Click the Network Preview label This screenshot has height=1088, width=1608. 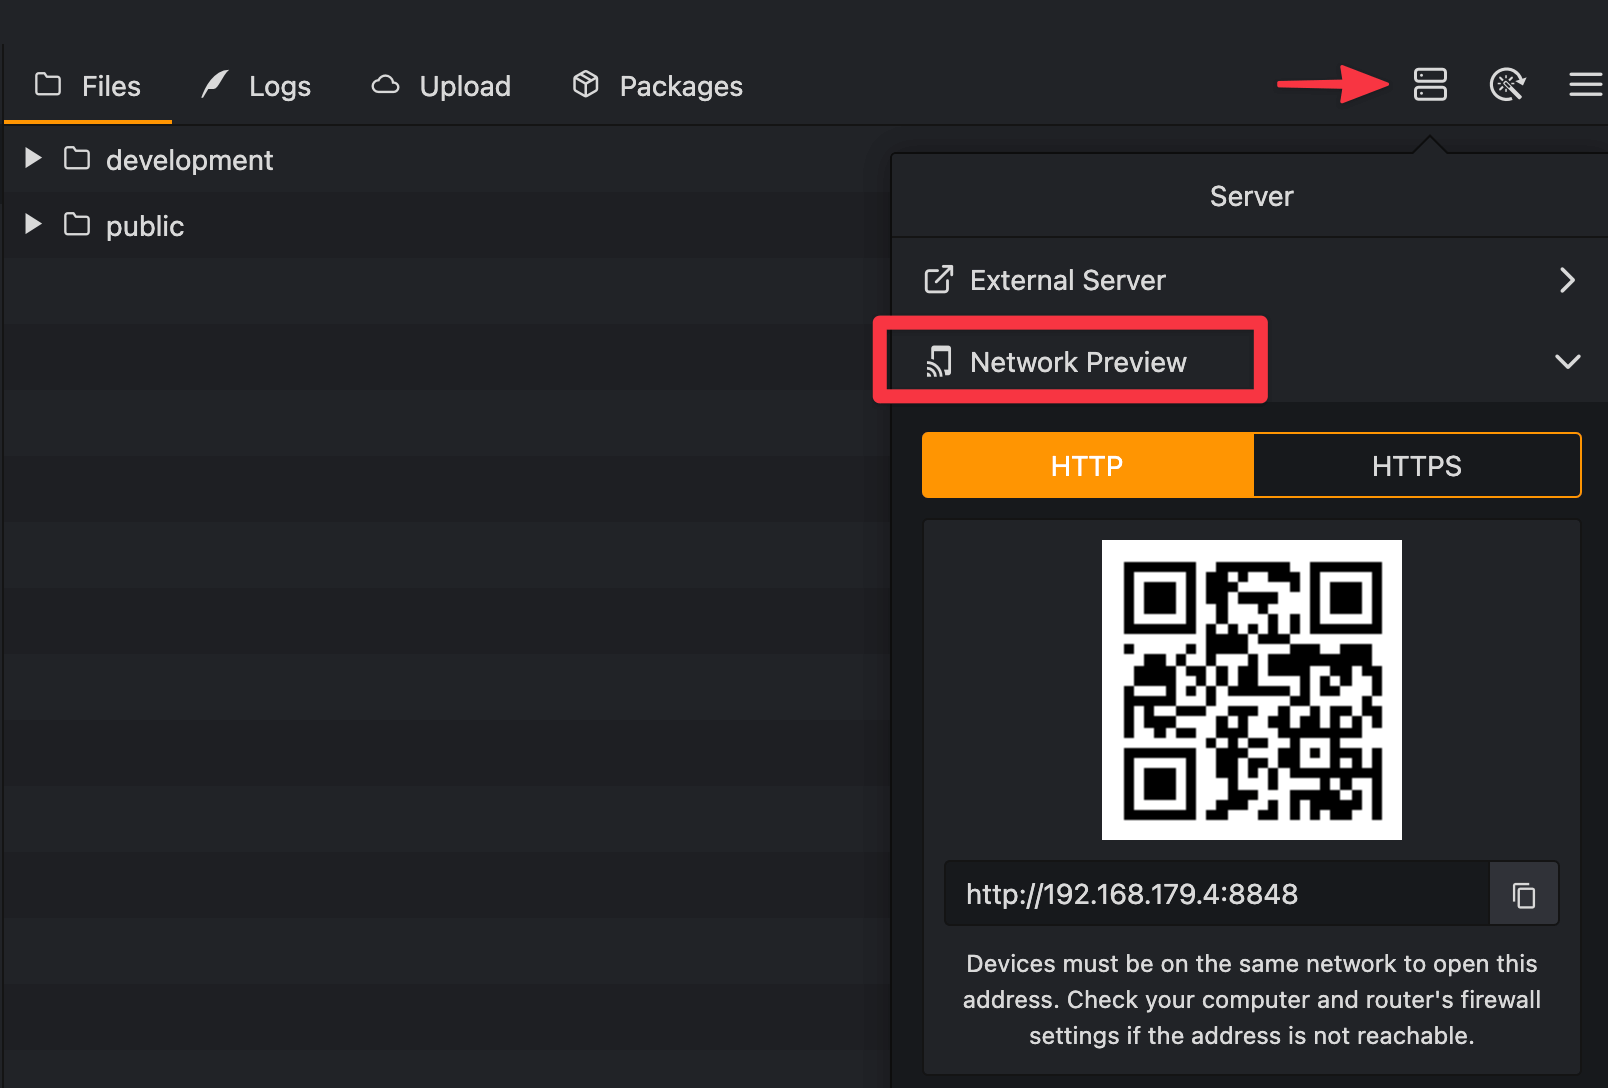point(1078,362)
